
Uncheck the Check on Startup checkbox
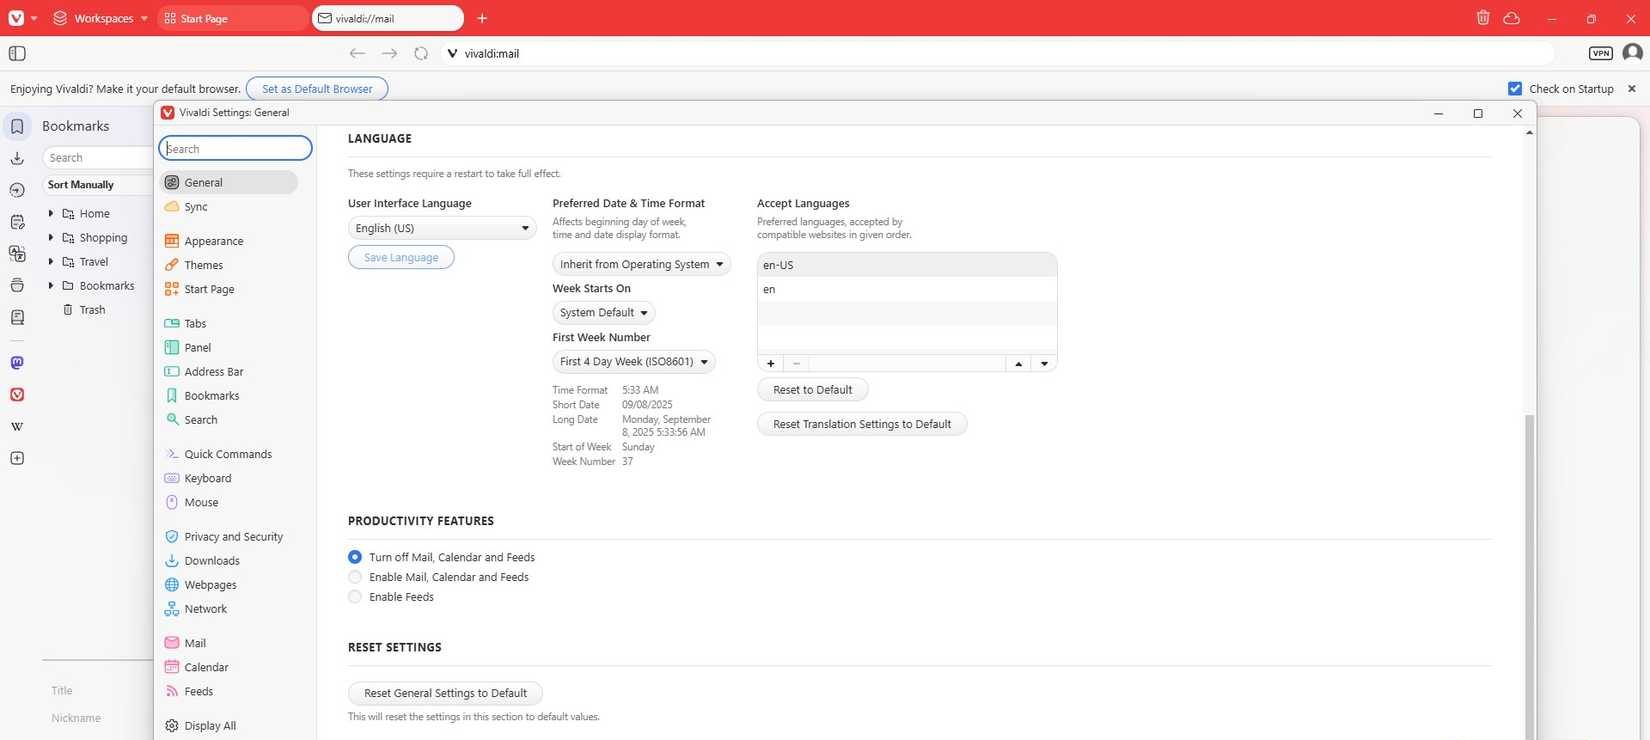coord(1515,89)
